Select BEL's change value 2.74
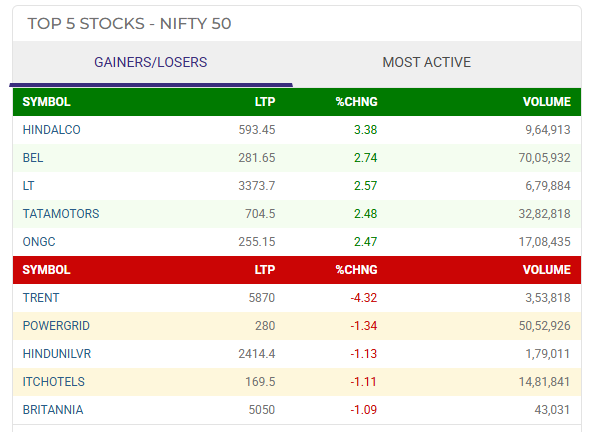The width and height of the screenshot is (589, 432). pyautogui.click(x=365, y=158)
